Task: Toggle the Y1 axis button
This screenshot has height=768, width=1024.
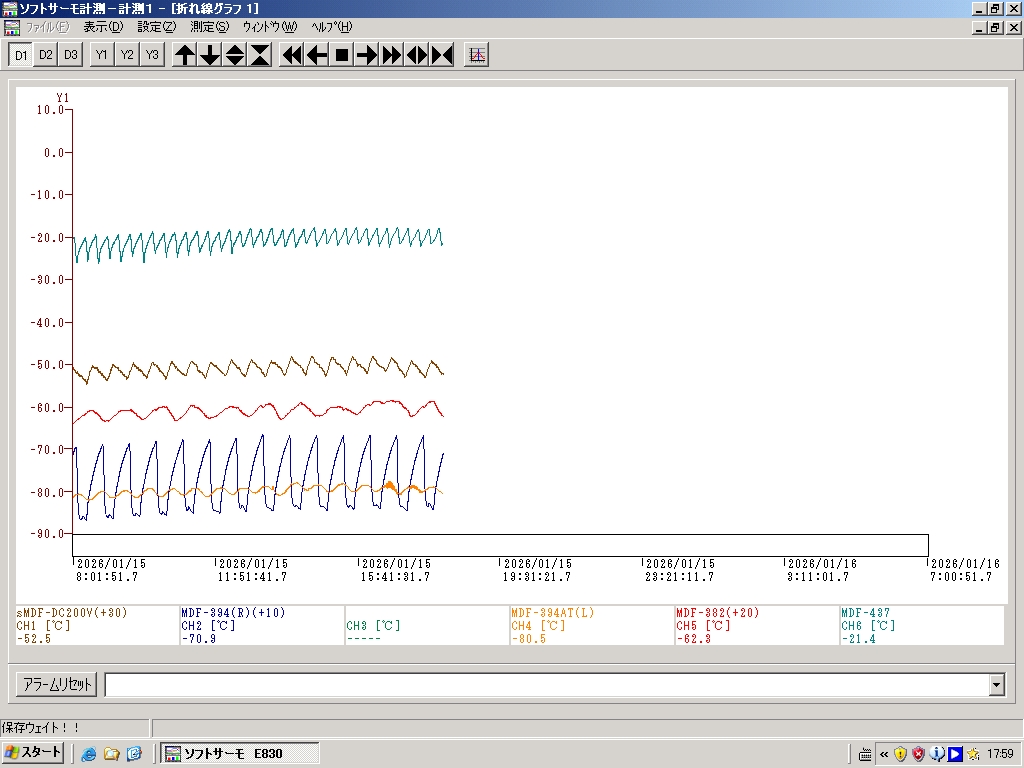Action: coord(101,55)
